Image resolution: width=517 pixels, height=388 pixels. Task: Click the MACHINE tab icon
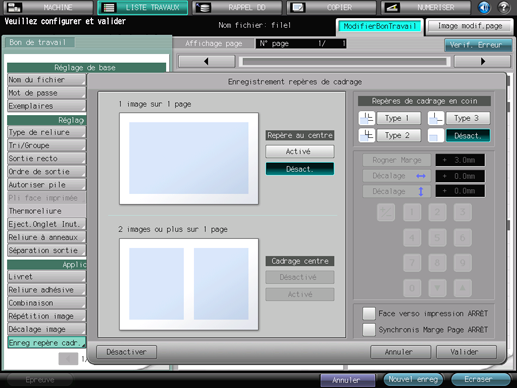[14, 7]
